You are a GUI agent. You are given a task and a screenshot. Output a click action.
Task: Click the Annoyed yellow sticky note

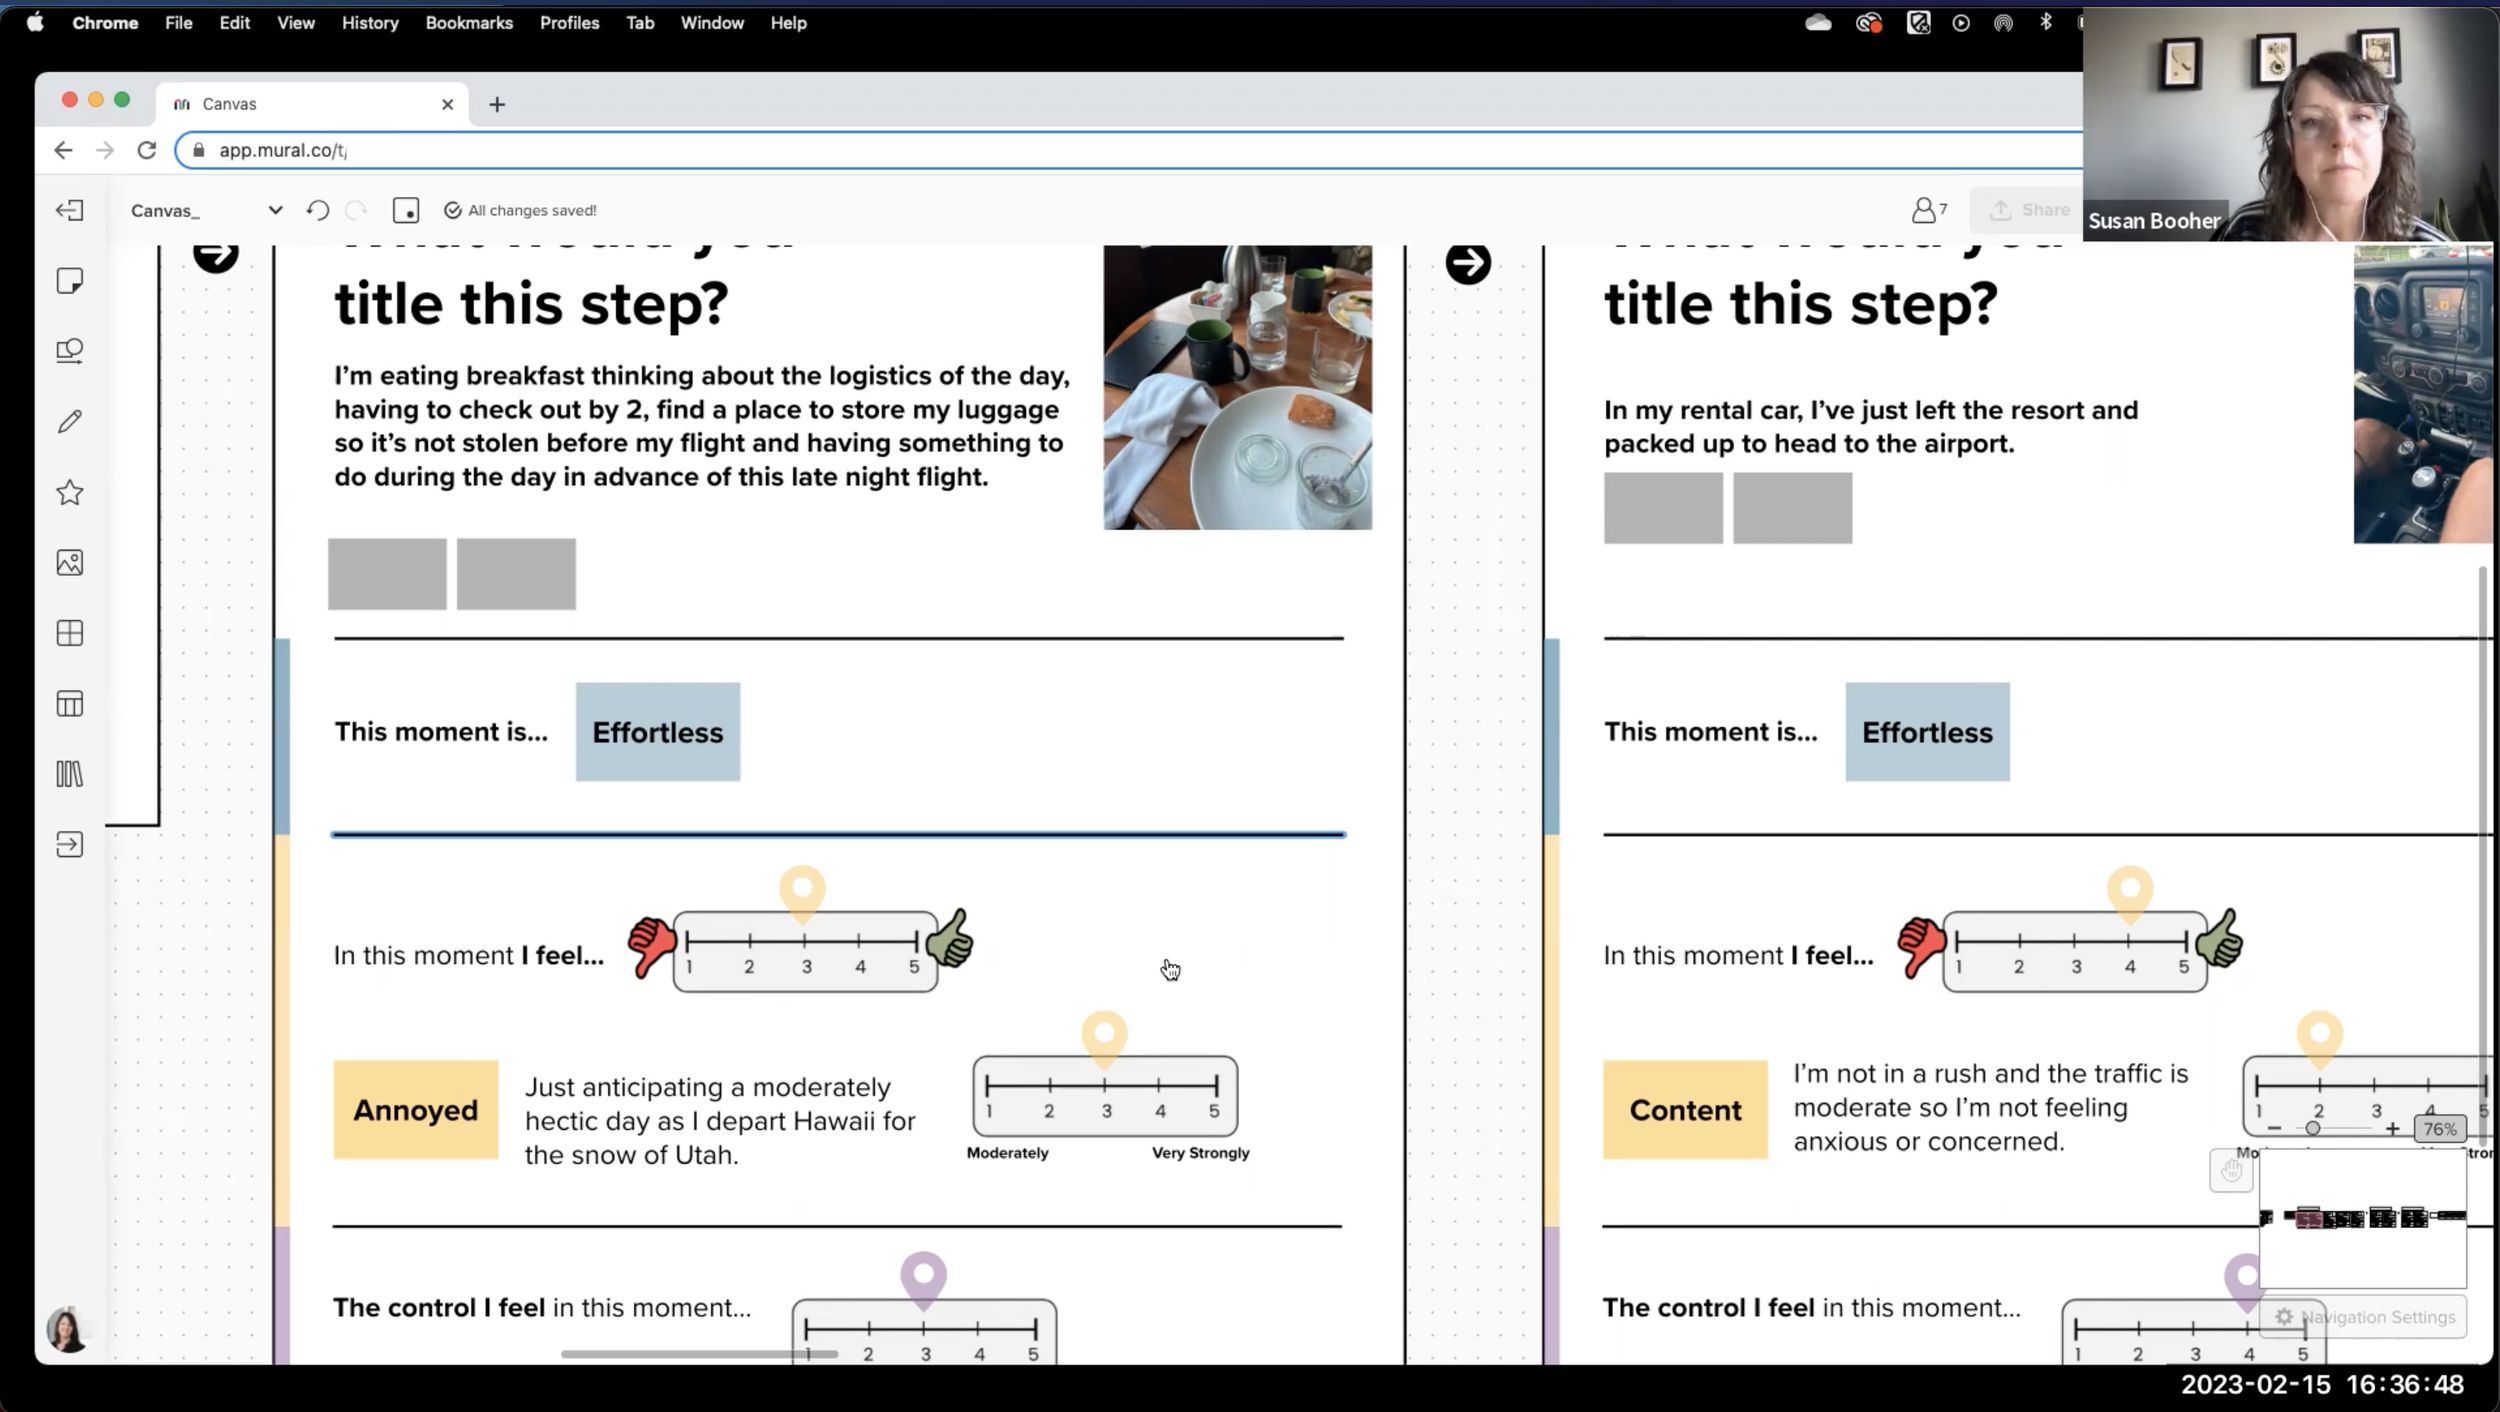pyautogui.click(x=415, y=1110)
